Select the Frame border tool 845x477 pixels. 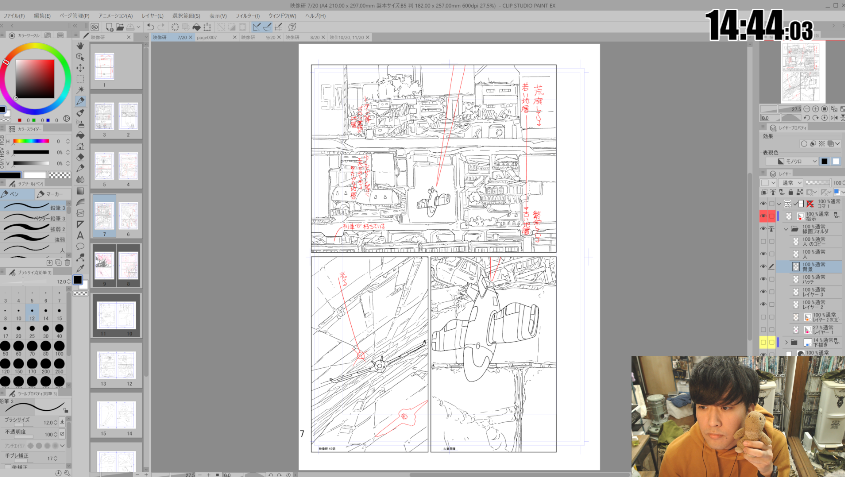click(x=80, y=213)
